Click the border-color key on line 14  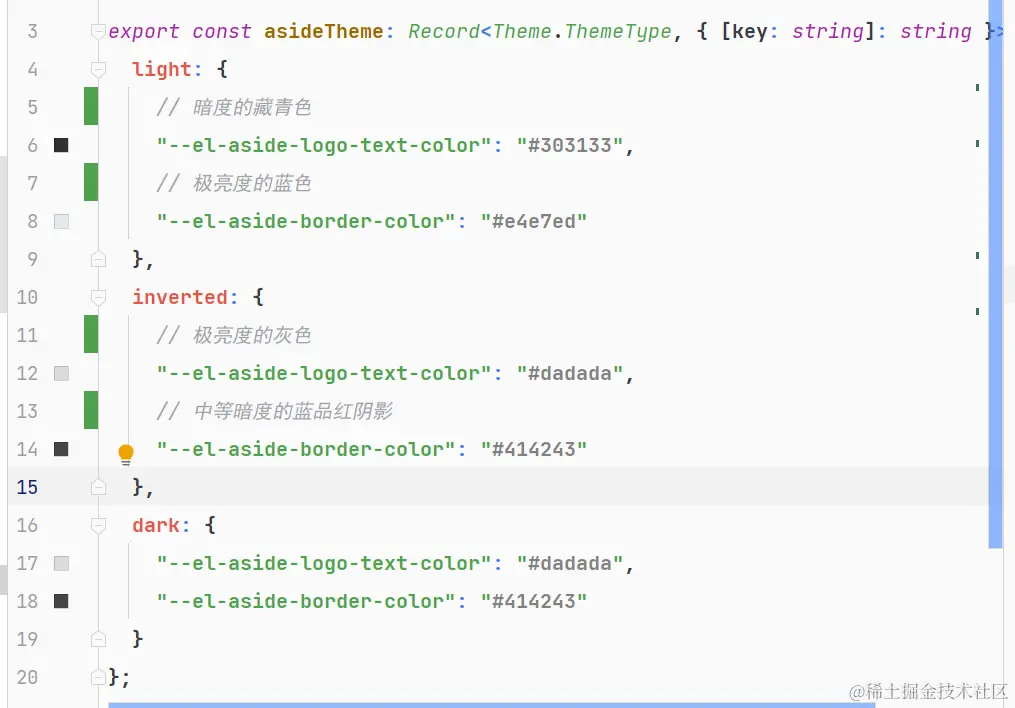click(x=306, y=449)
